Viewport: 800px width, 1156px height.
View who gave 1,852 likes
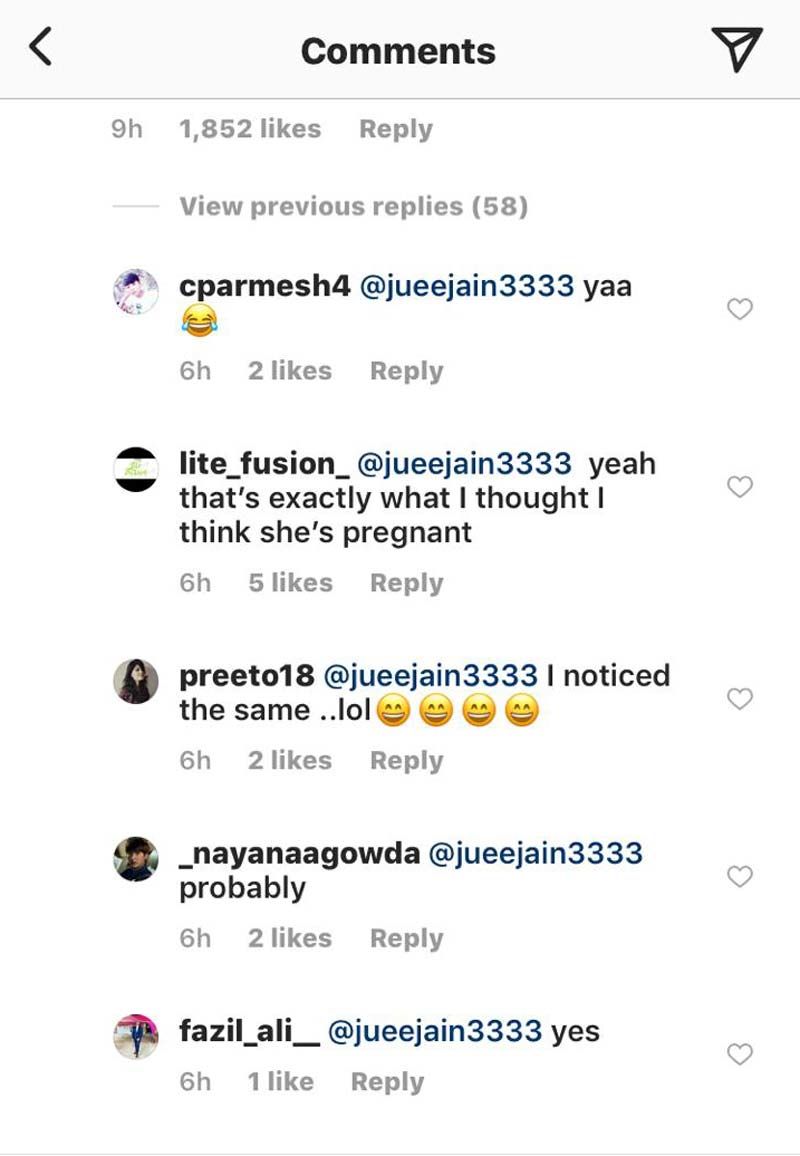[249, 130]
